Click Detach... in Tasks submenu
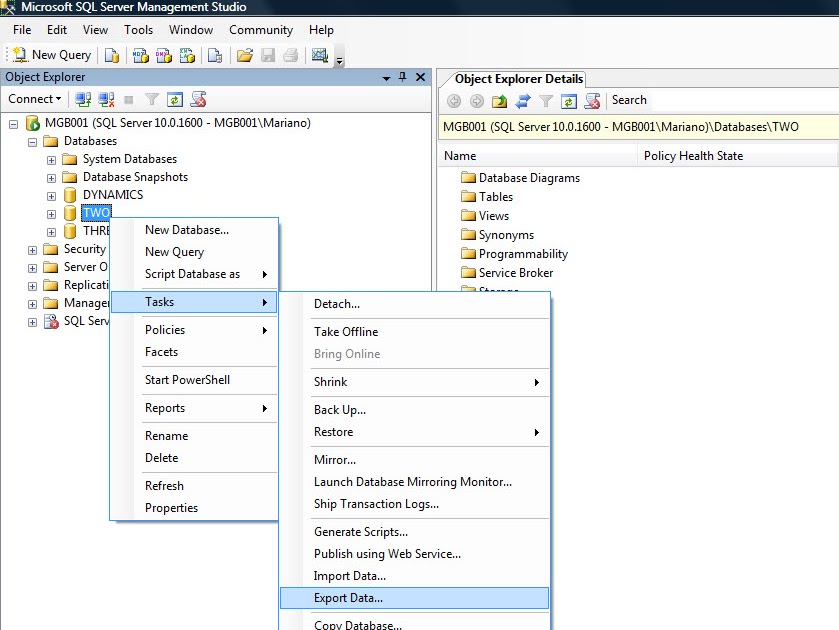Screen dimensions: 839x630 tap(414, 304)
